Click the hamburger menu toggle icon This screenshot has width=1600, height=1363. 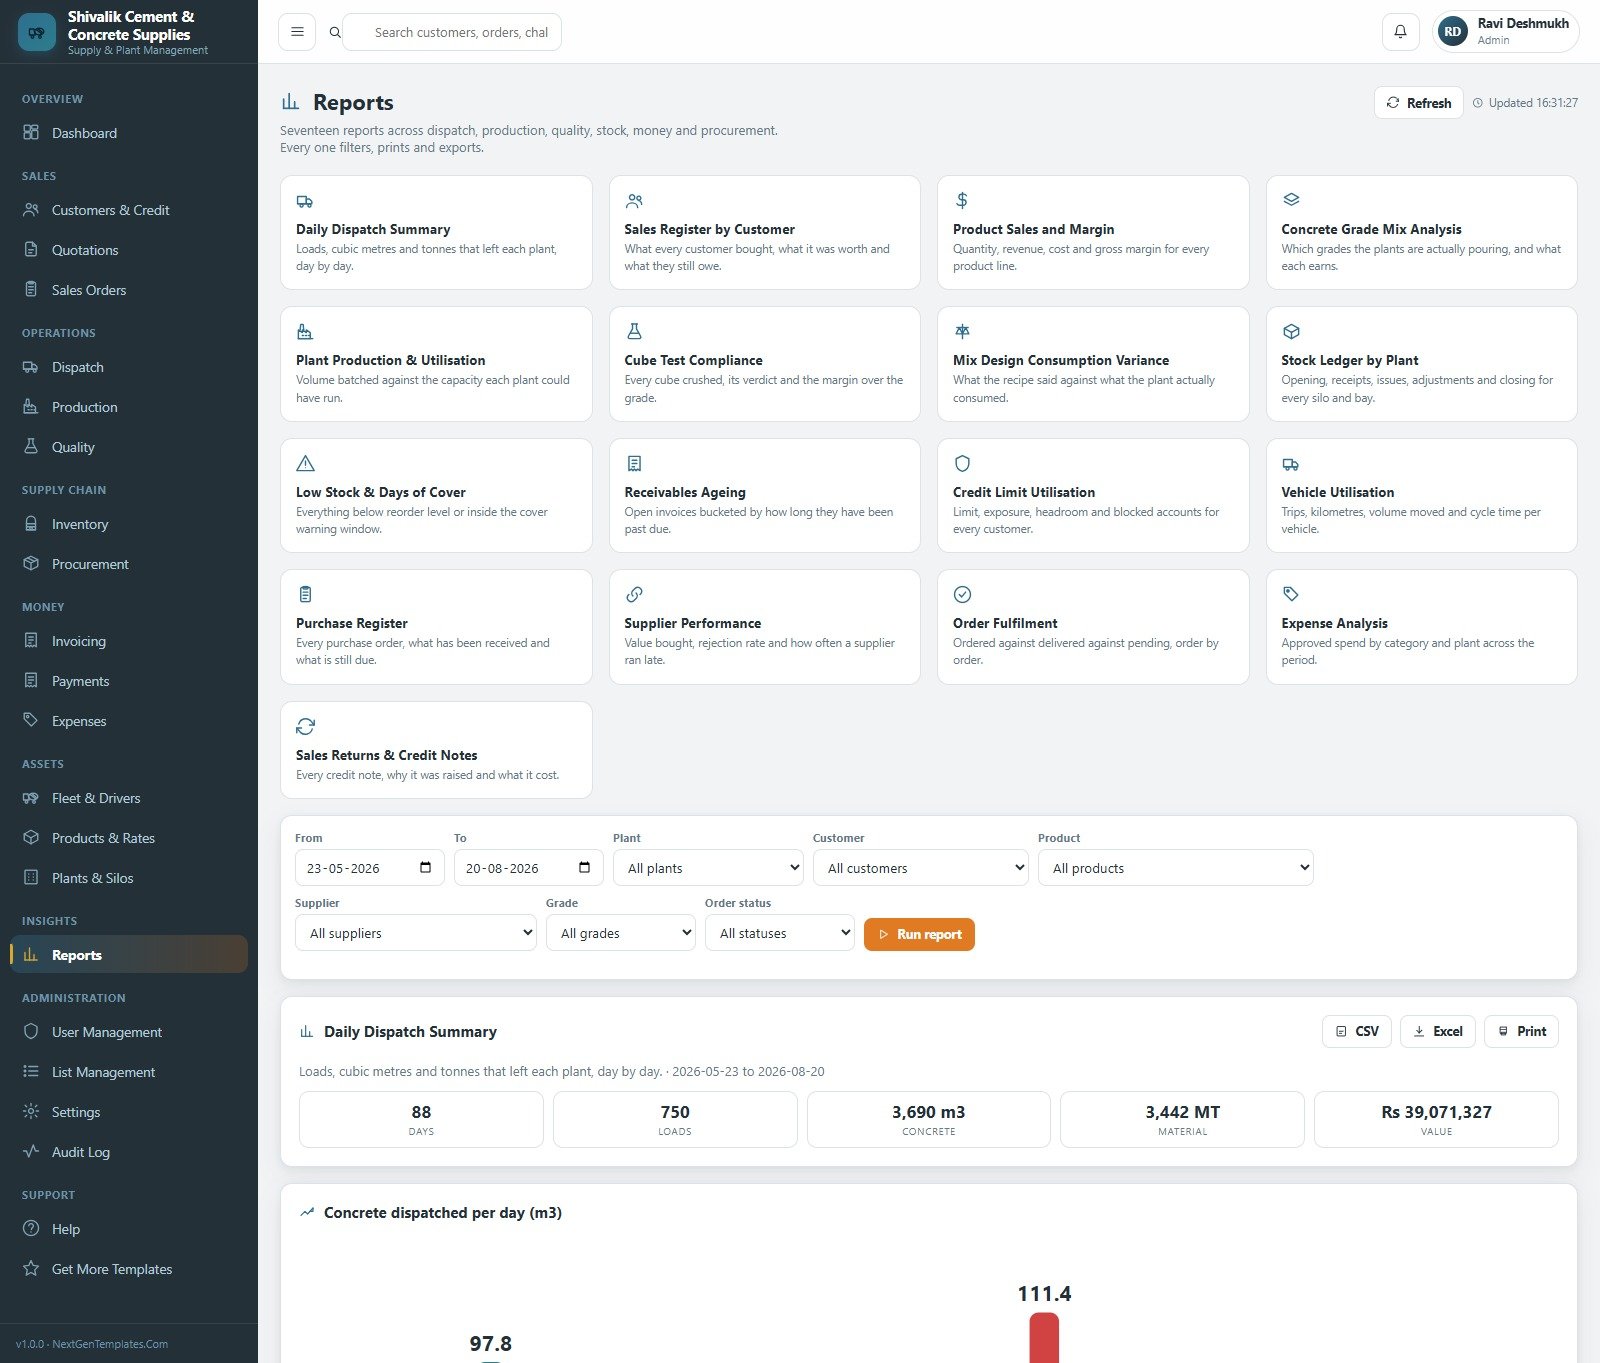[x=297, y=32]
